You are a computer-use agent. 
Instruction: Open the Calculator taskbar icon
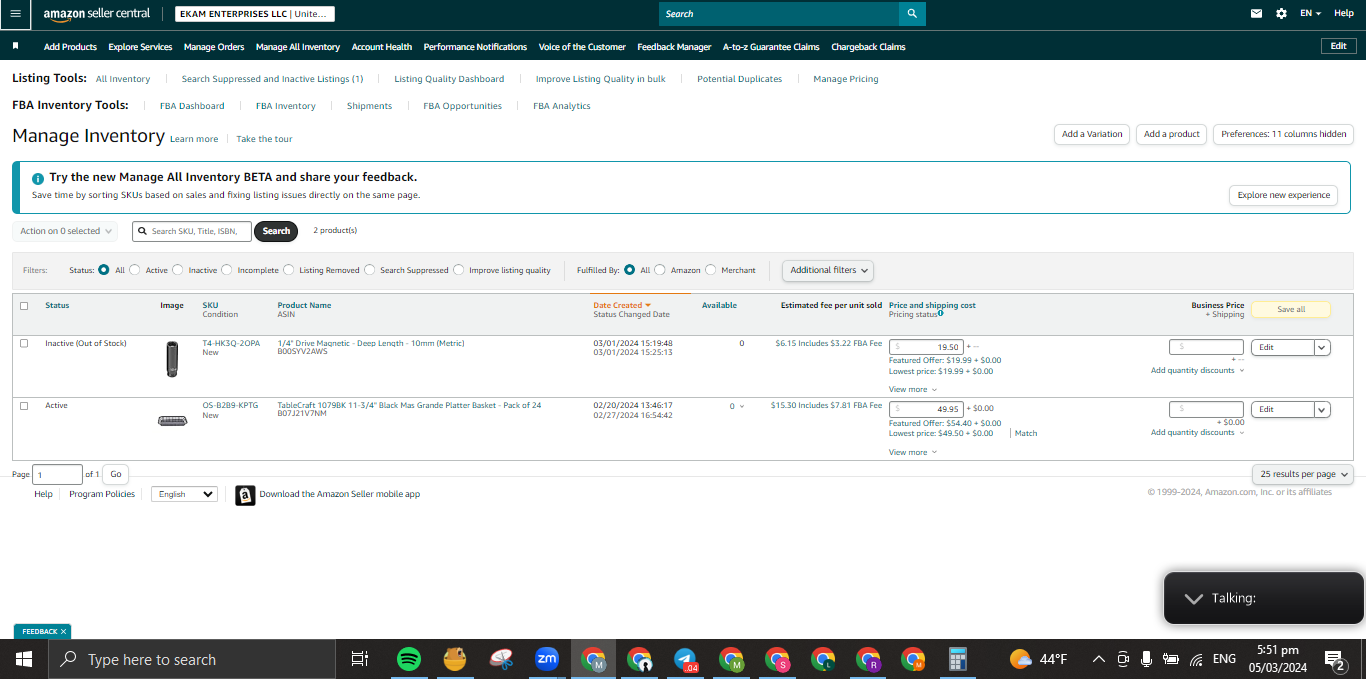[958, 659]
